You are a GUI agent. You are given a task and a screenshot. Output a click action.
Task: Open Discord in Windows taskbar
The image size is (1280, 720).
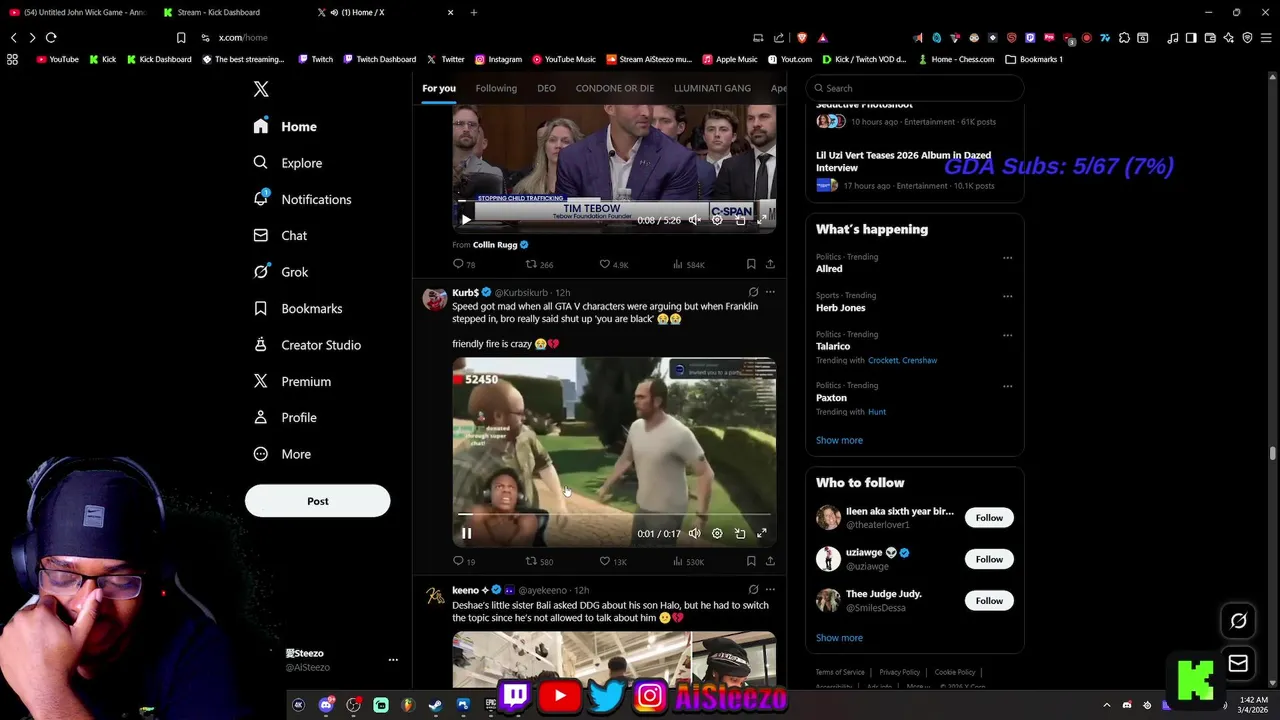326,705
